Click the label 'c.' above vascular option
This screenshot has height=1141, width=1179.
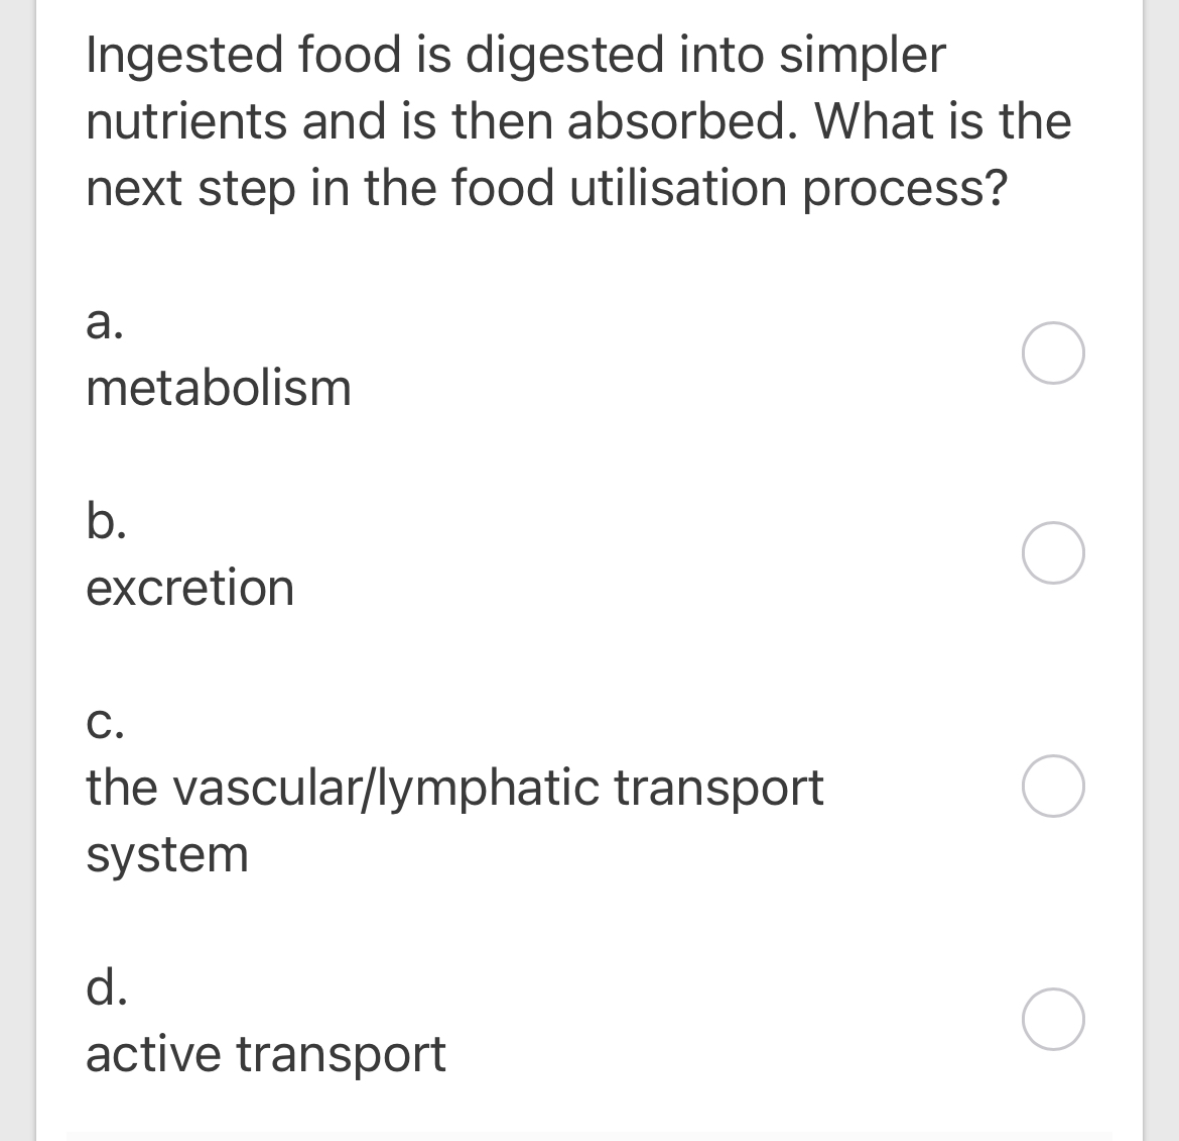point(104,724)
